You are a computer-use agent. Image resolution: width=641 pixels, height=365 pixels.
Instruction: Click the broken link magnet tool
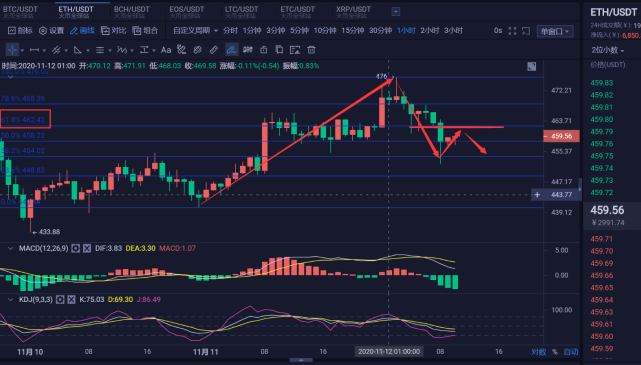182,50
